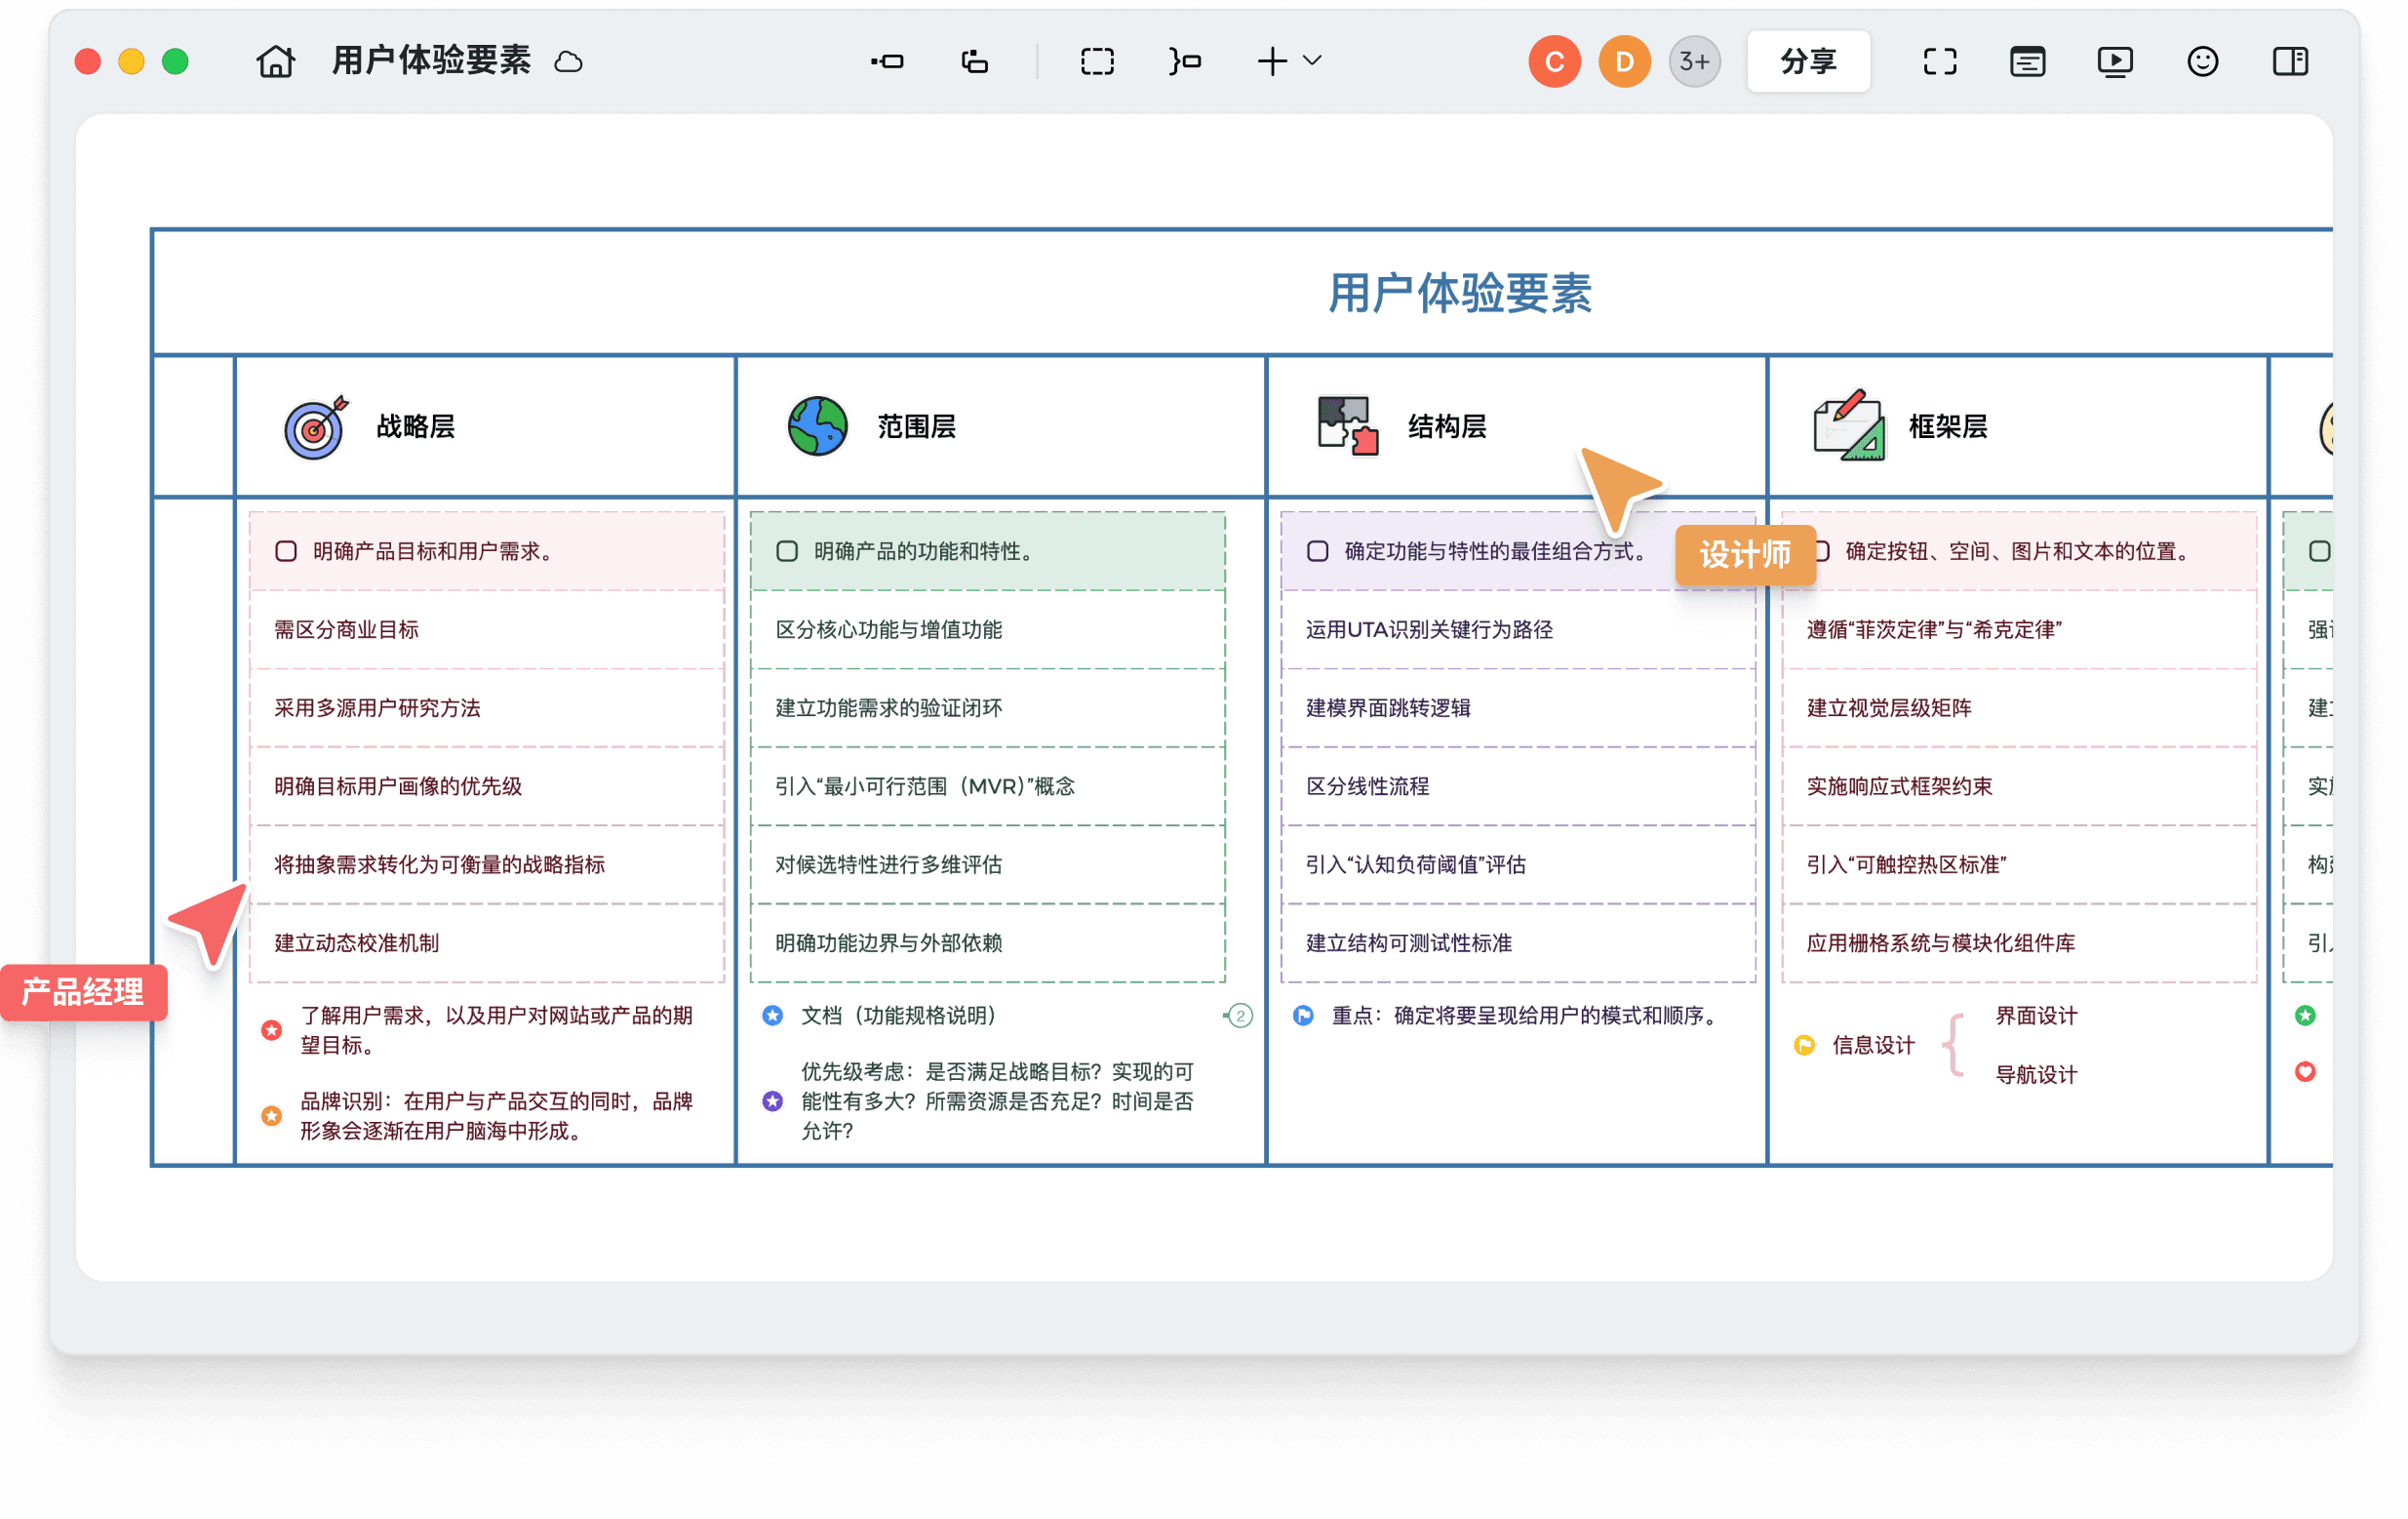Check the 明确产品目标和用户需求 checkbox
The image size is (2408, 1519).
[x=286, y=549]
